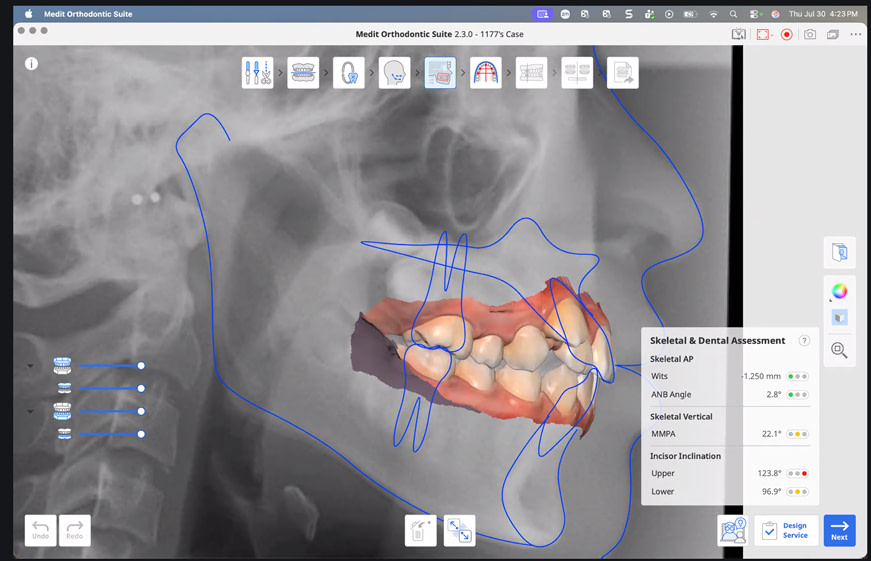
Task: Click the Upper value 123.8°
Action: point(769,474)
